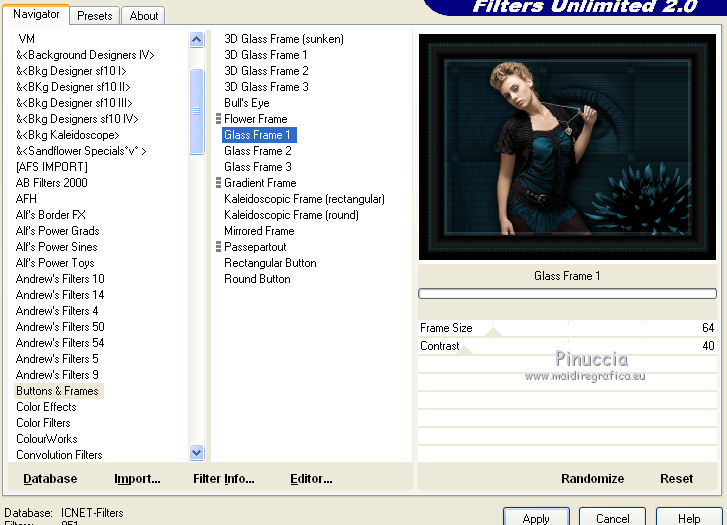Viewport: 727px width, 525px height.
Task: Cancel the filter dialog
Action: pyautogui.click(x=612, y=518)
